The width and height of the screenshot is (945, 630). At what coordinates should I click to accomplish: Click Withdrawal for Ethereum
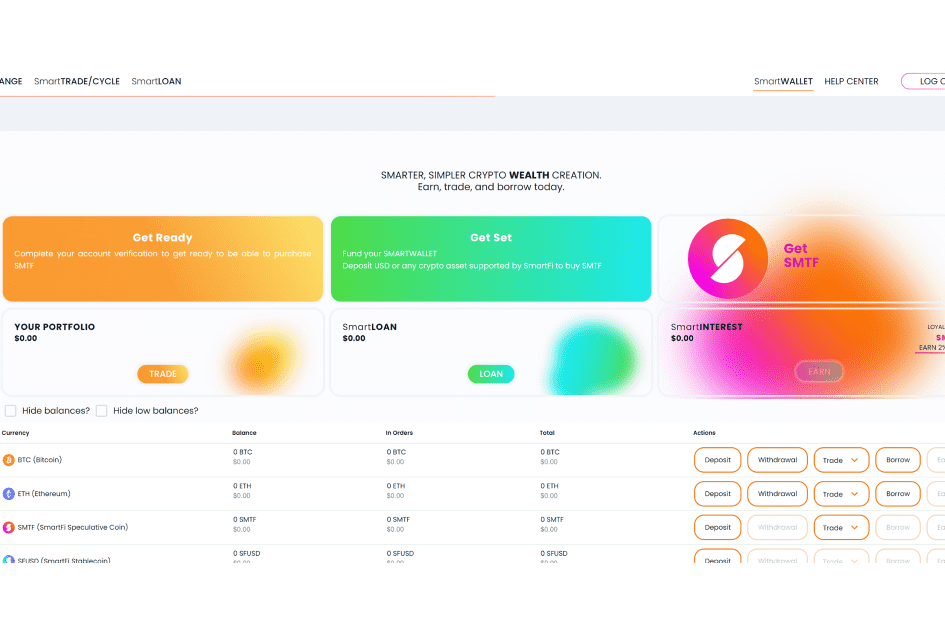click(x=777, y=493)
